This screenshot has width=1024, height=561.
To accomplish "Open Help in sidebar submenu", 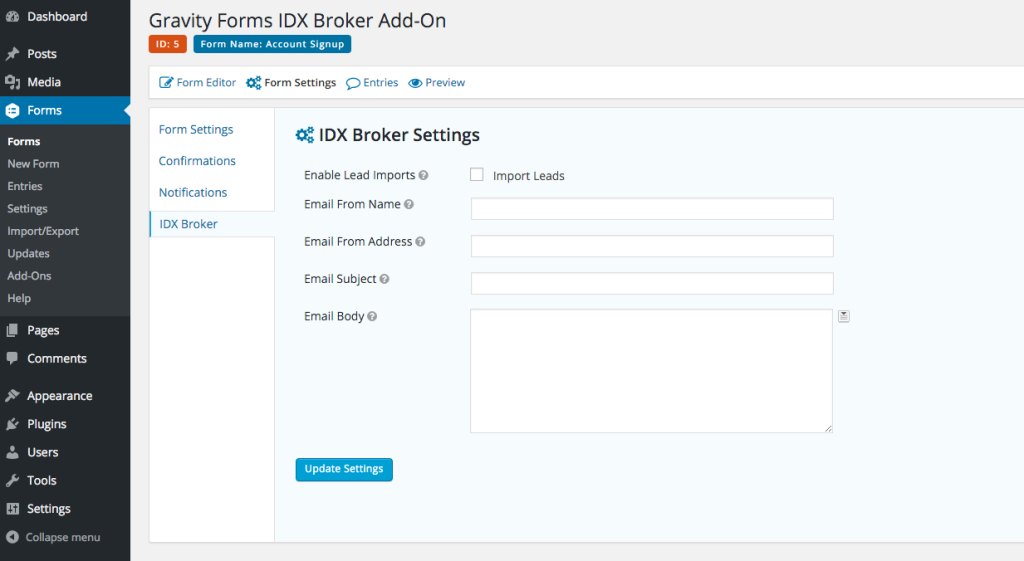I will [x=19, y=298].
